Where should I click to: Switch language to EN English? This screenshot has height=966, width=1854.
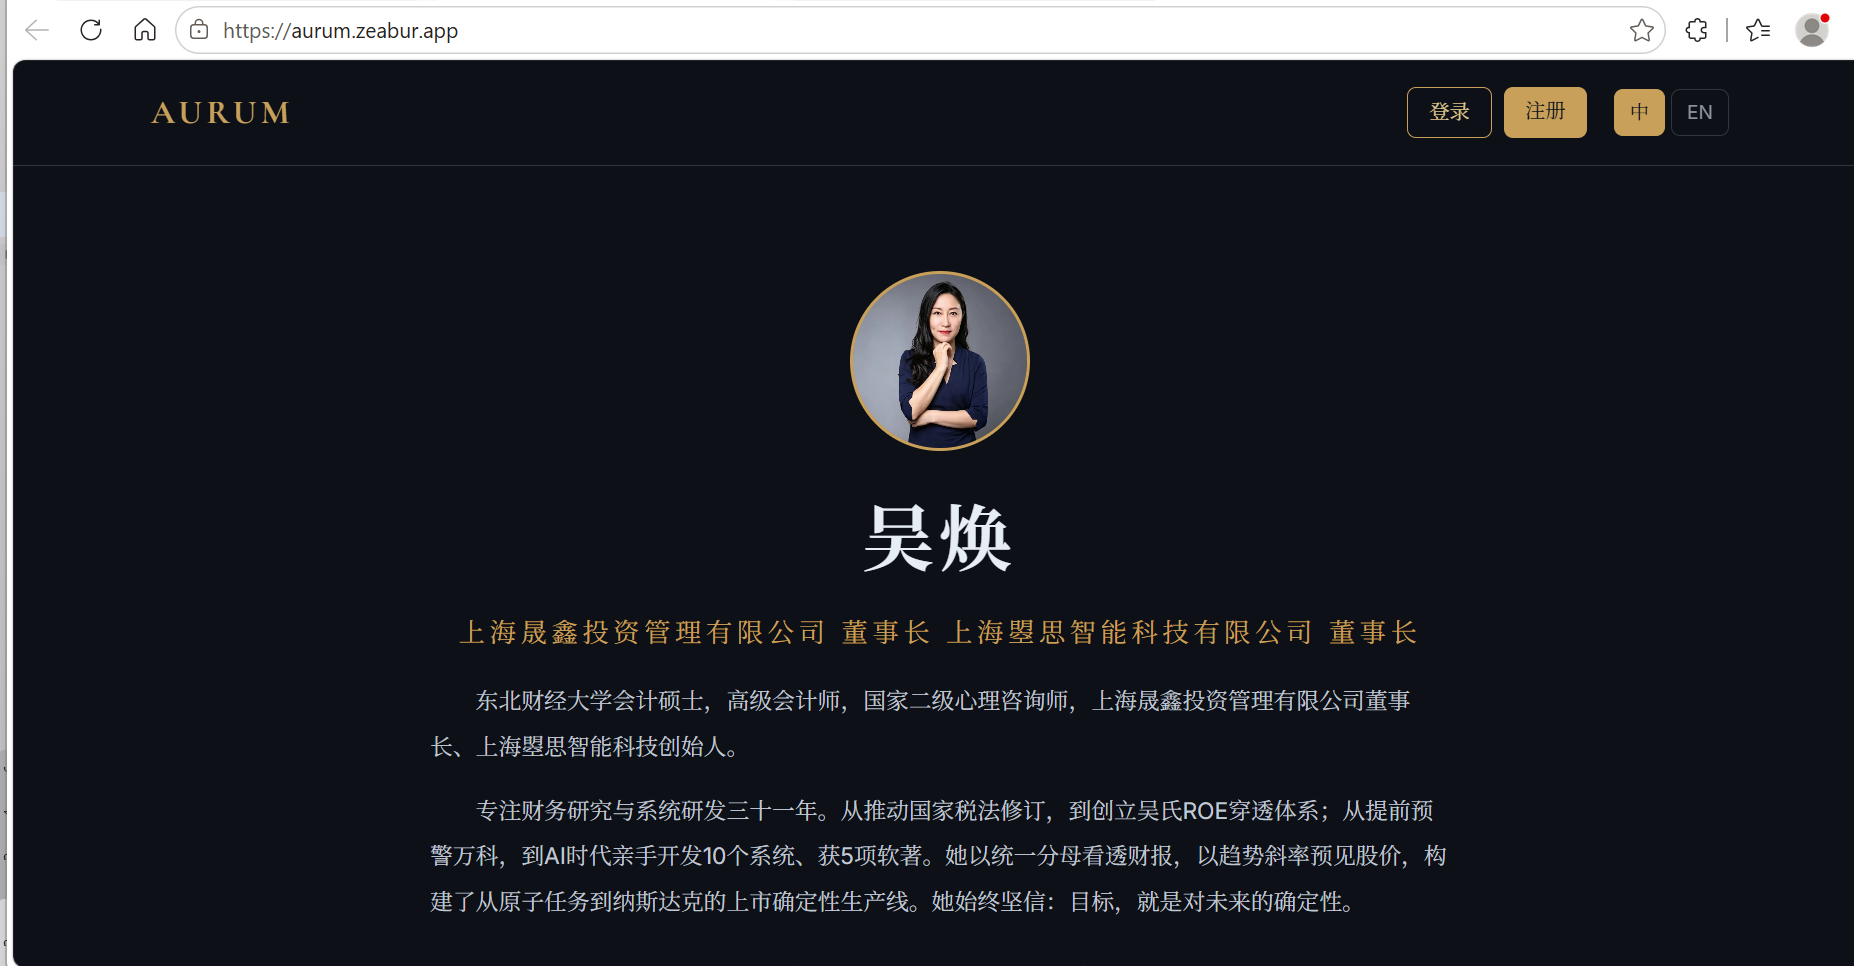[1699, 112]
